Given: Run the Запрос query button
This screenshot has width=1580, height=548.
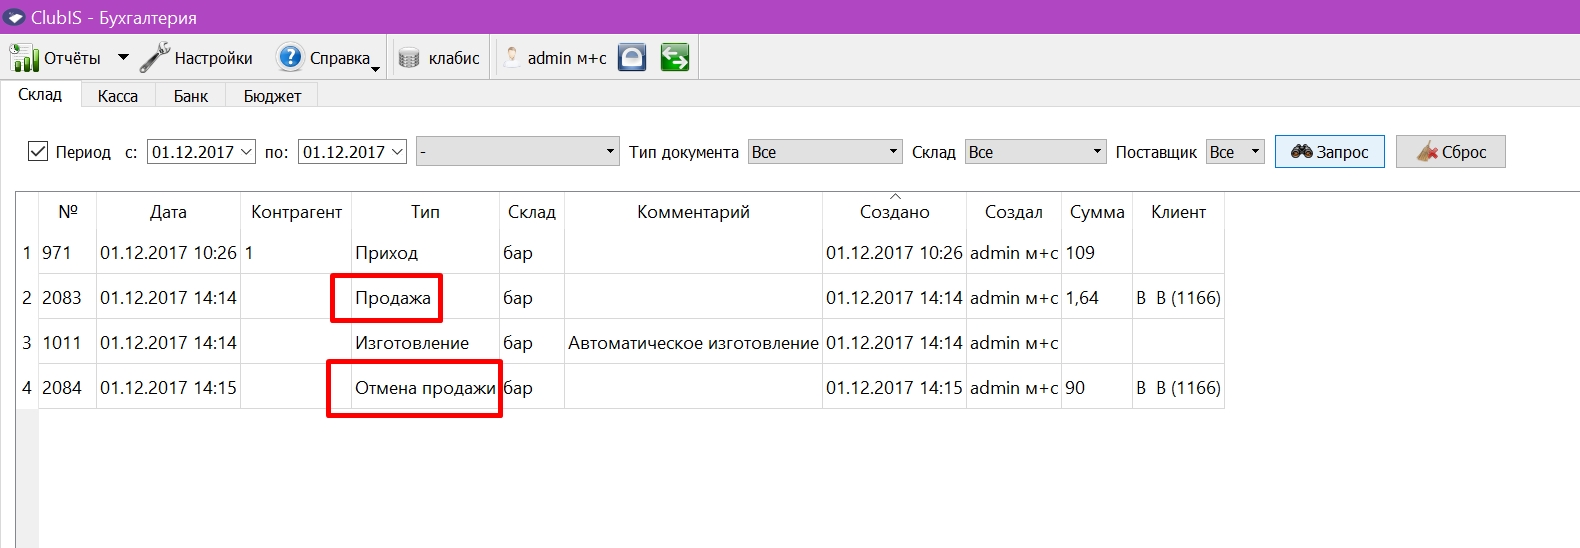Looking at the screenshot, I should 1329,152.
